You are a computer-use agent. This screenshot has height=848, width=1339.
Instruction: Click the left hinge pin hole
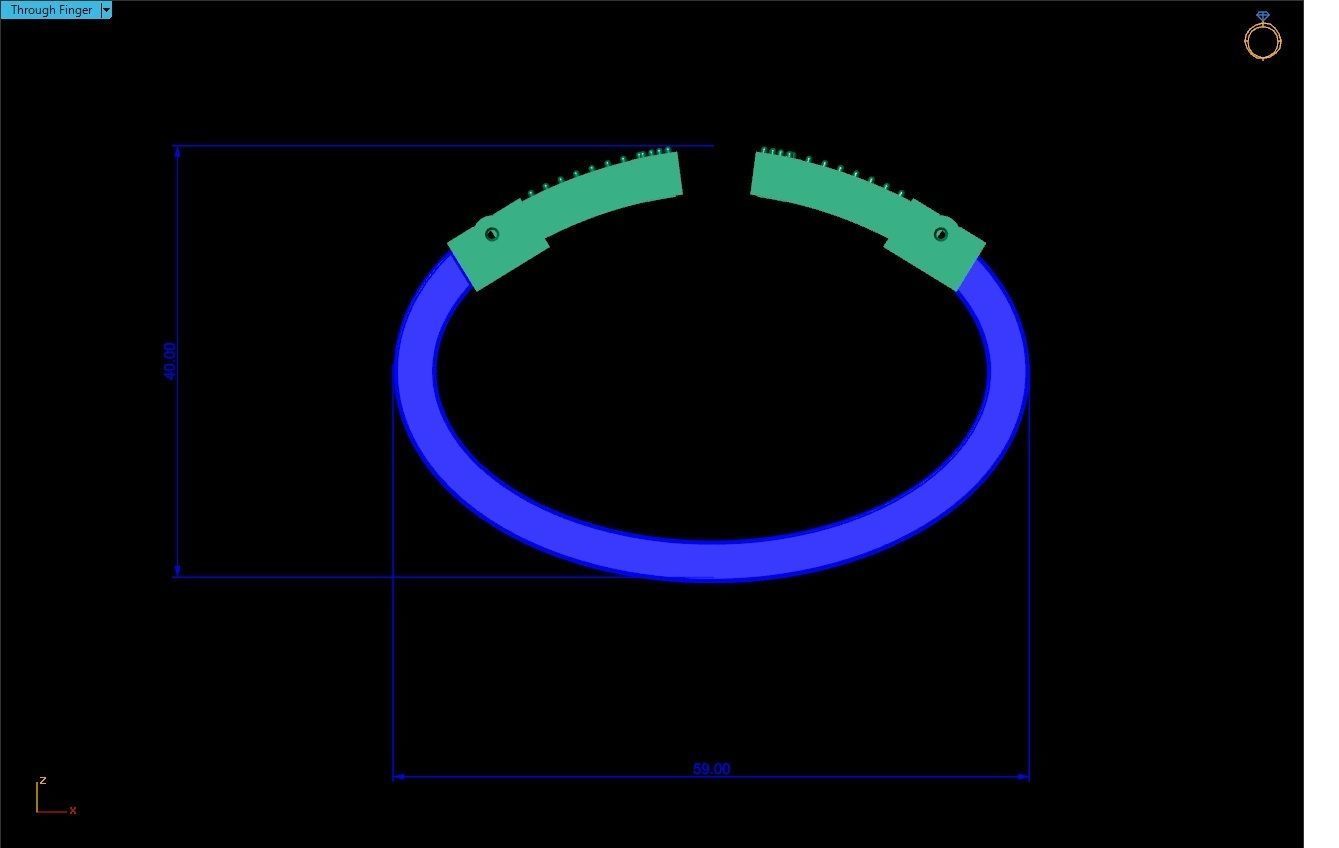491,234
